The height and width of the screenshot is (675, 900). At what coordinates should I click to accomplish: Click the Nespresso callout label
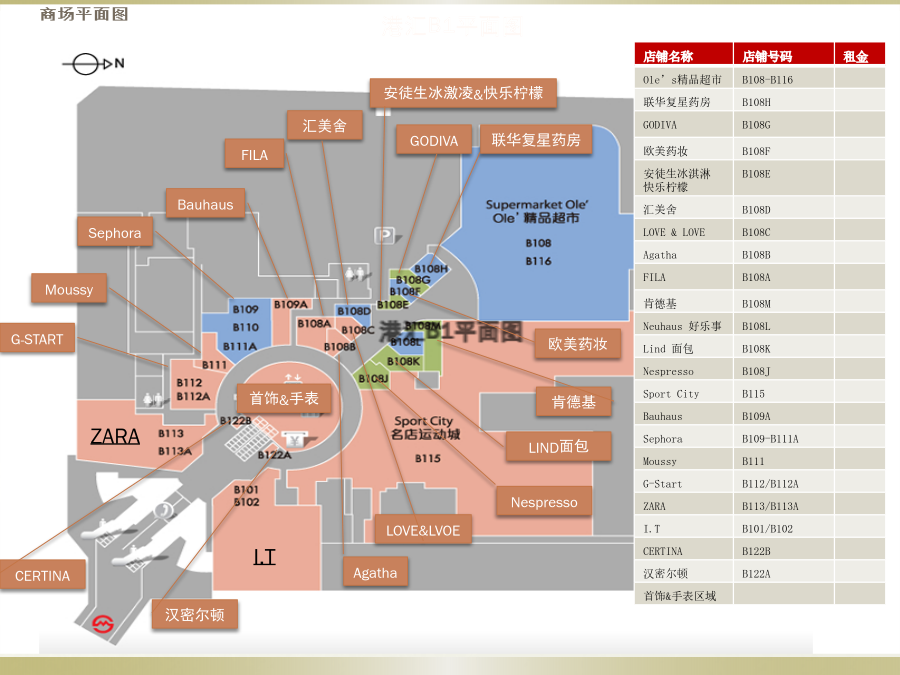pos(544,502)
